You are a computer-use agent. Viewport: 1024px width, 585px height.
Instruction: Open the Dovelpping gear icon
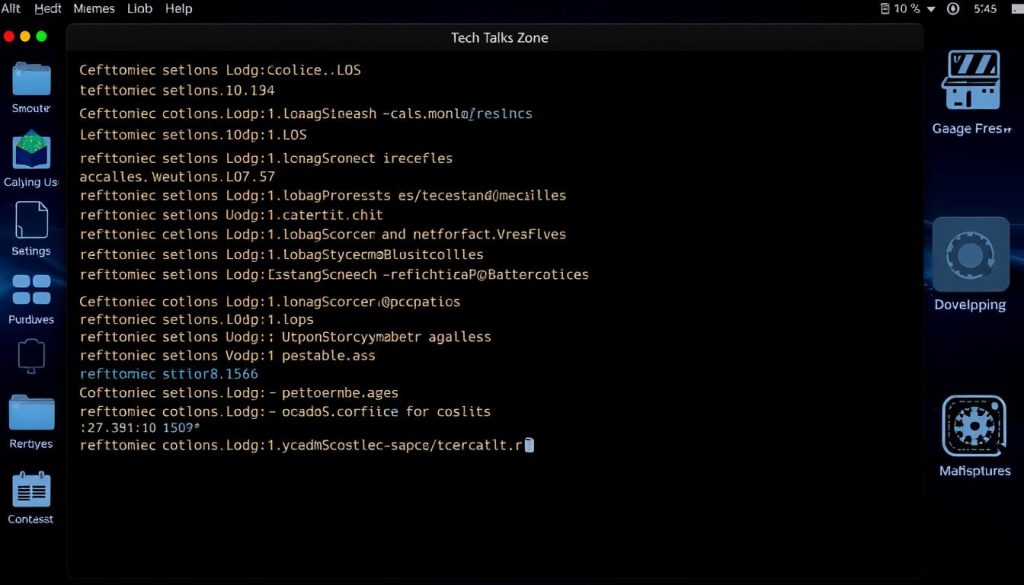(970, 256)
